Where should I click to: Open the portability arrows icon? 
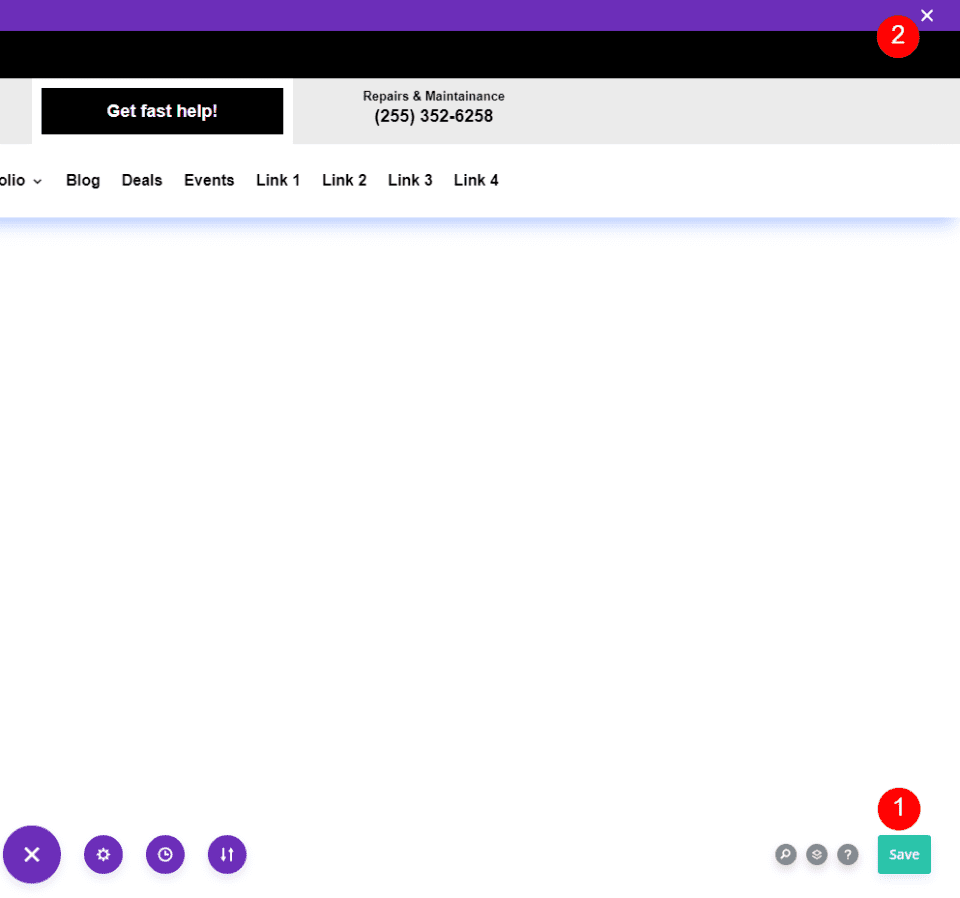[x=227, y=855]
